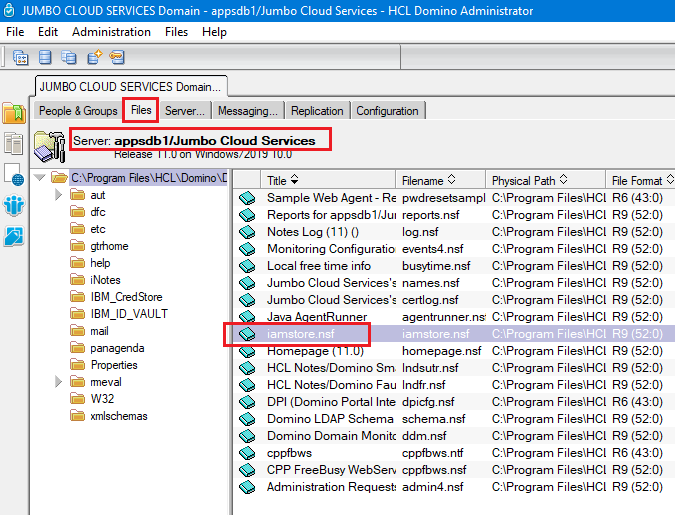Sort by Title column arrows

tap(294, 180)
